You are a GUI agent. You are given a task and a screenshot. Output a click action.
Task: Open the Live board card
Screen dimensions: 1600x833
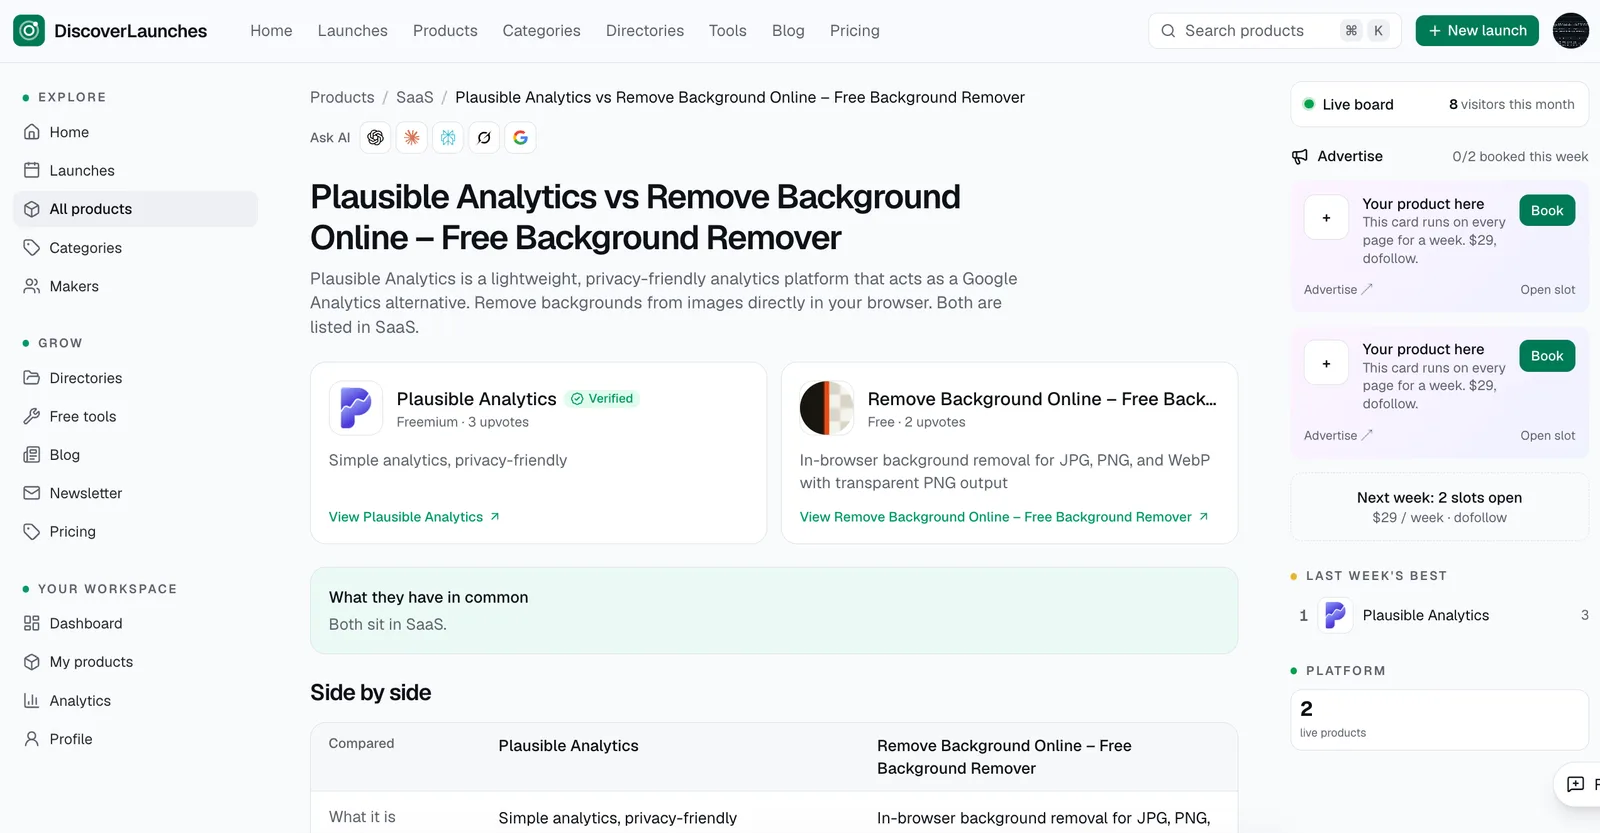[x=1439, y=104]
